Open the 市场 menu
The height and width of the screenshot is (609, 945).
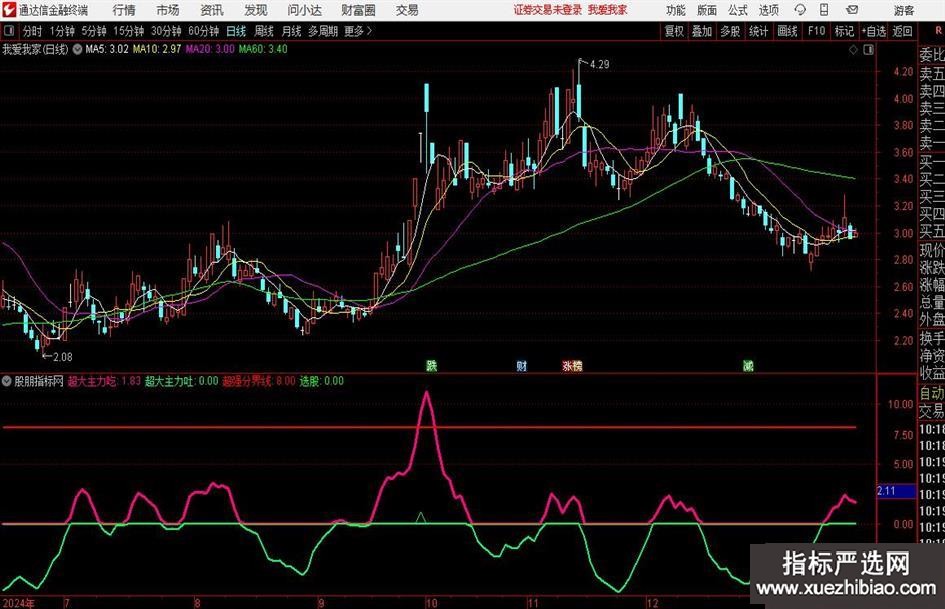(168, 10)
